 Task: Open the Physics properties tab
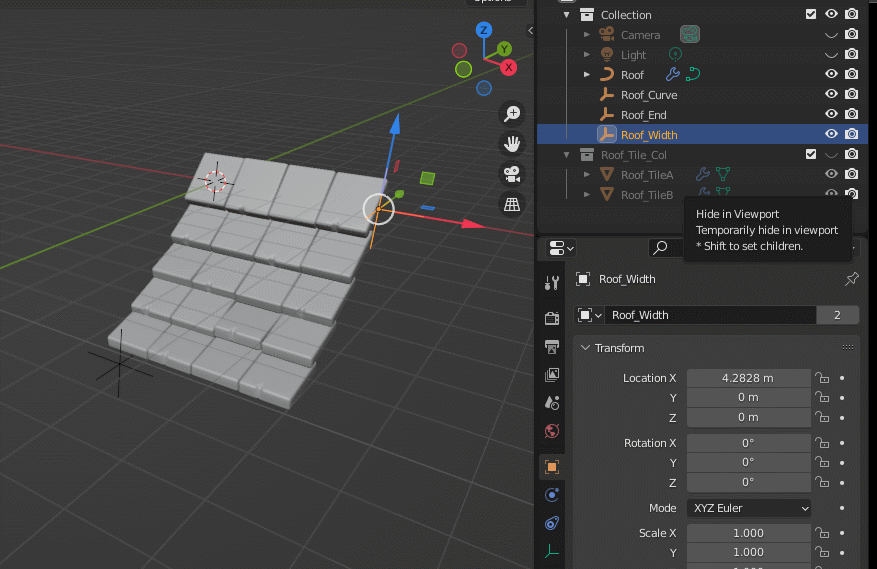click(552, 495)
